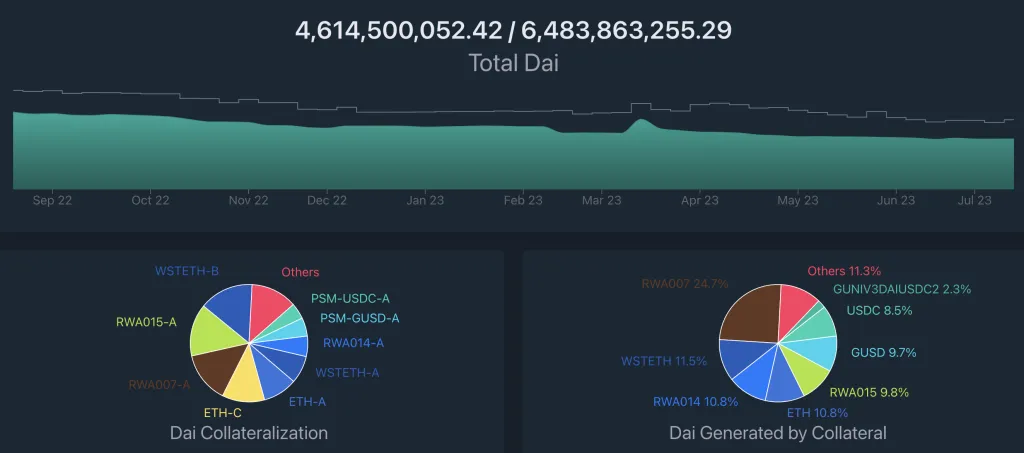This screenshot has height=453, width=1024.
Task: Select the PSM-USDC-A legend label
Action: click(350, 298)
